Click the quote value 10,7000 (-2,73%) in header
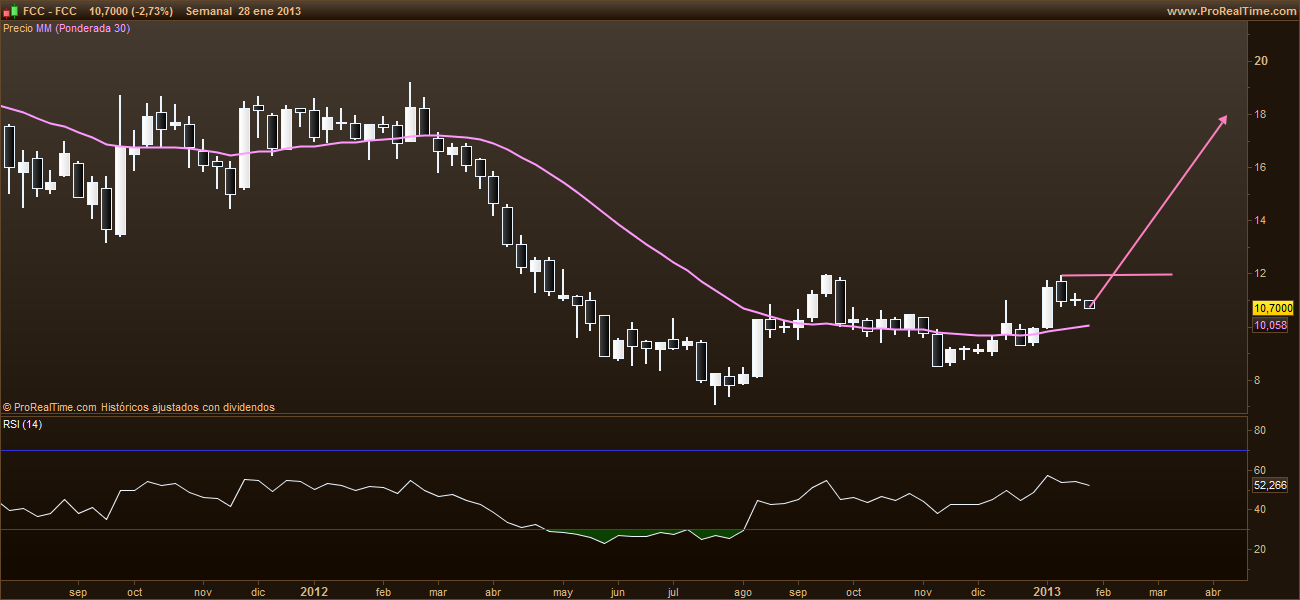Image resolution: width=1300 pixels, height=600 pixels. tap(132, 11)
